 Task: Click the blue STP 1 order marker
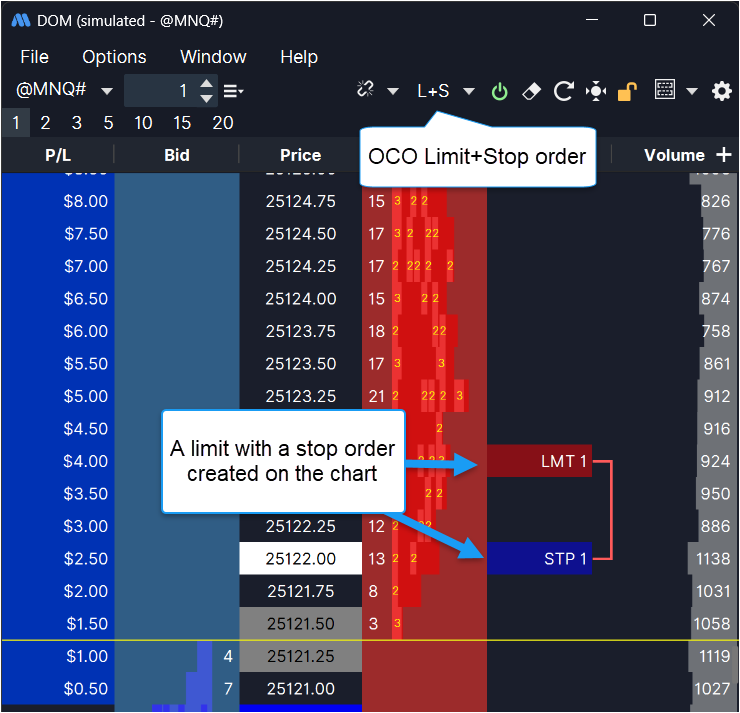tap(539, 558)
